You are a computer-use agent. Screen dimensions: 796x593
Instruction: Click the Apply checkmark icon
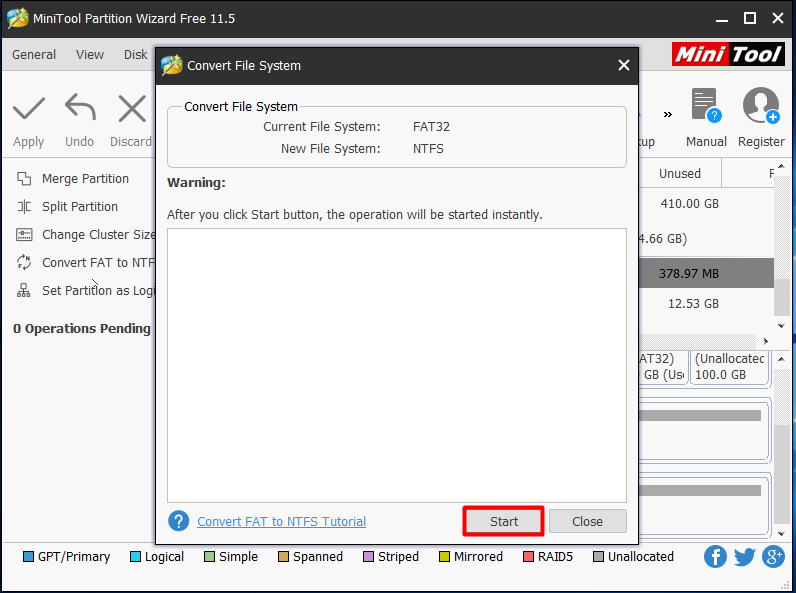(28, 108)
